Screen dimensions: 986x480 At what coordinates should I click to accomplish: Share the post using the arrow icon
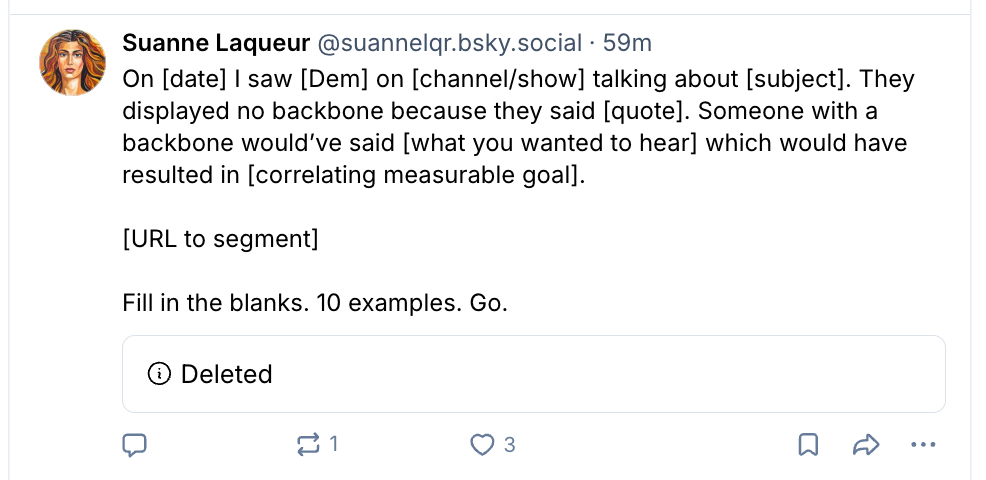(x=866, y=444)
